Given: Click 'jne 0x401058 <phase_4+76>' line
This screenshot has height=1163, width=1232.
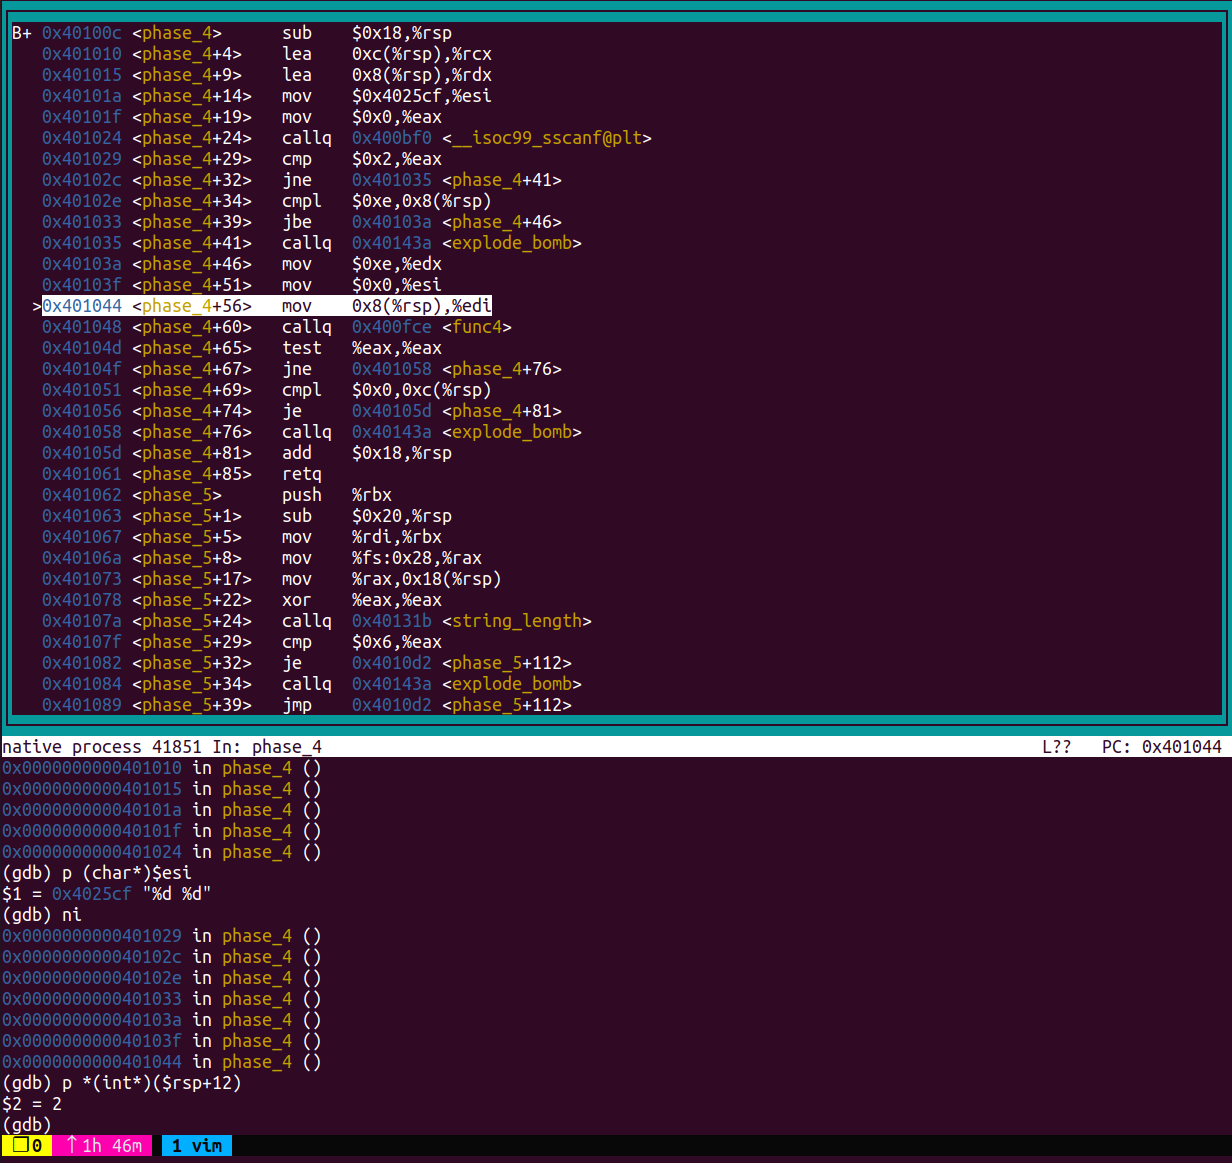Looking at the screenshot, I should tap(302, 369).
